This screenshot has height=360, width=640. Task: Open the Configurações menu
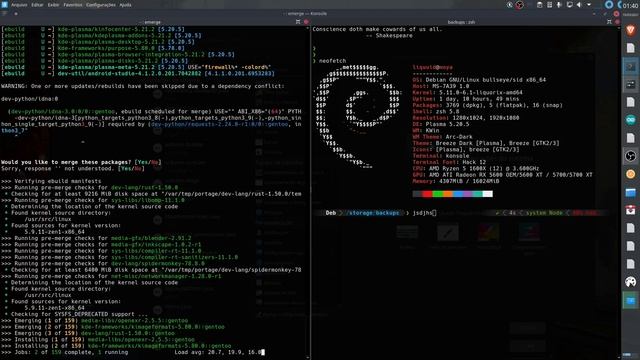pyautogui.click(x=100, y=5)
